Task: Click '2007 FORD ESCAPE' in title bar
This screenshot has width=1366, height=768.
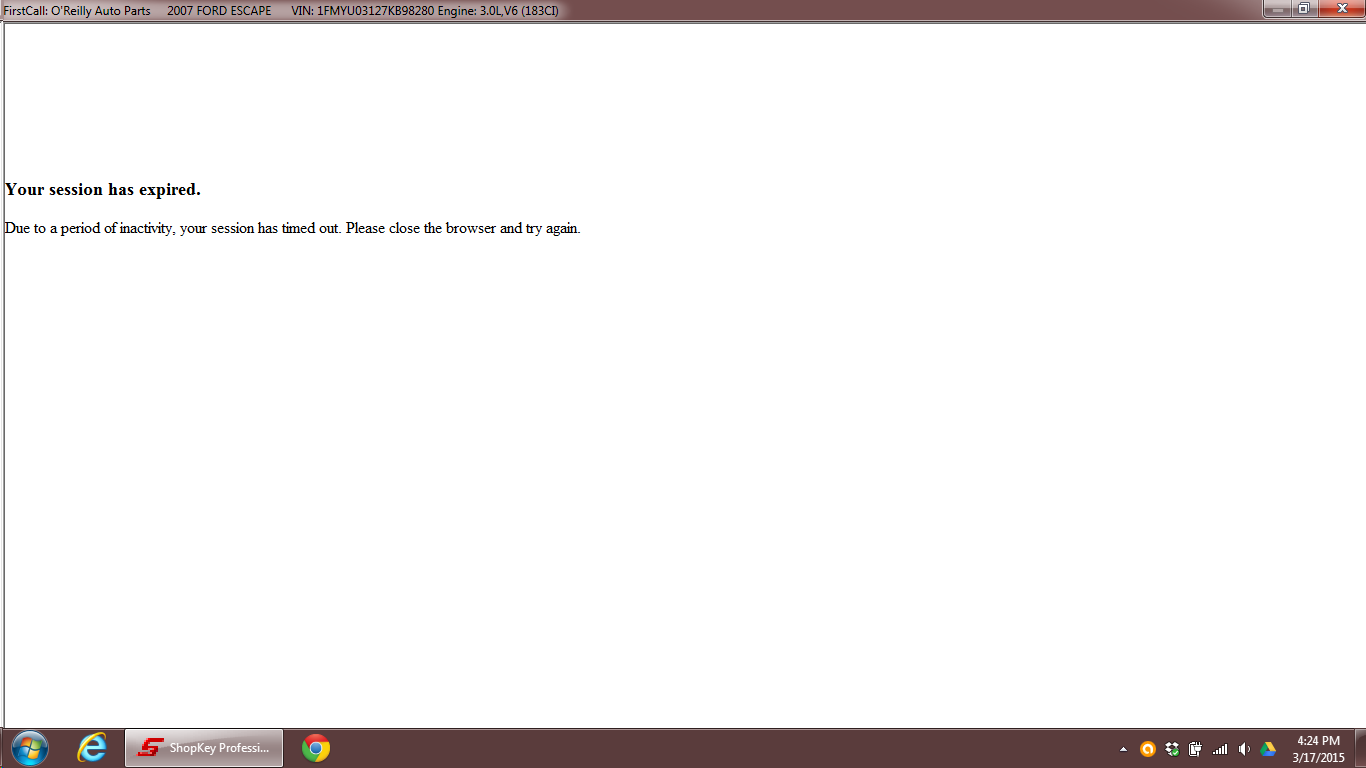Action: pos(219,11)
